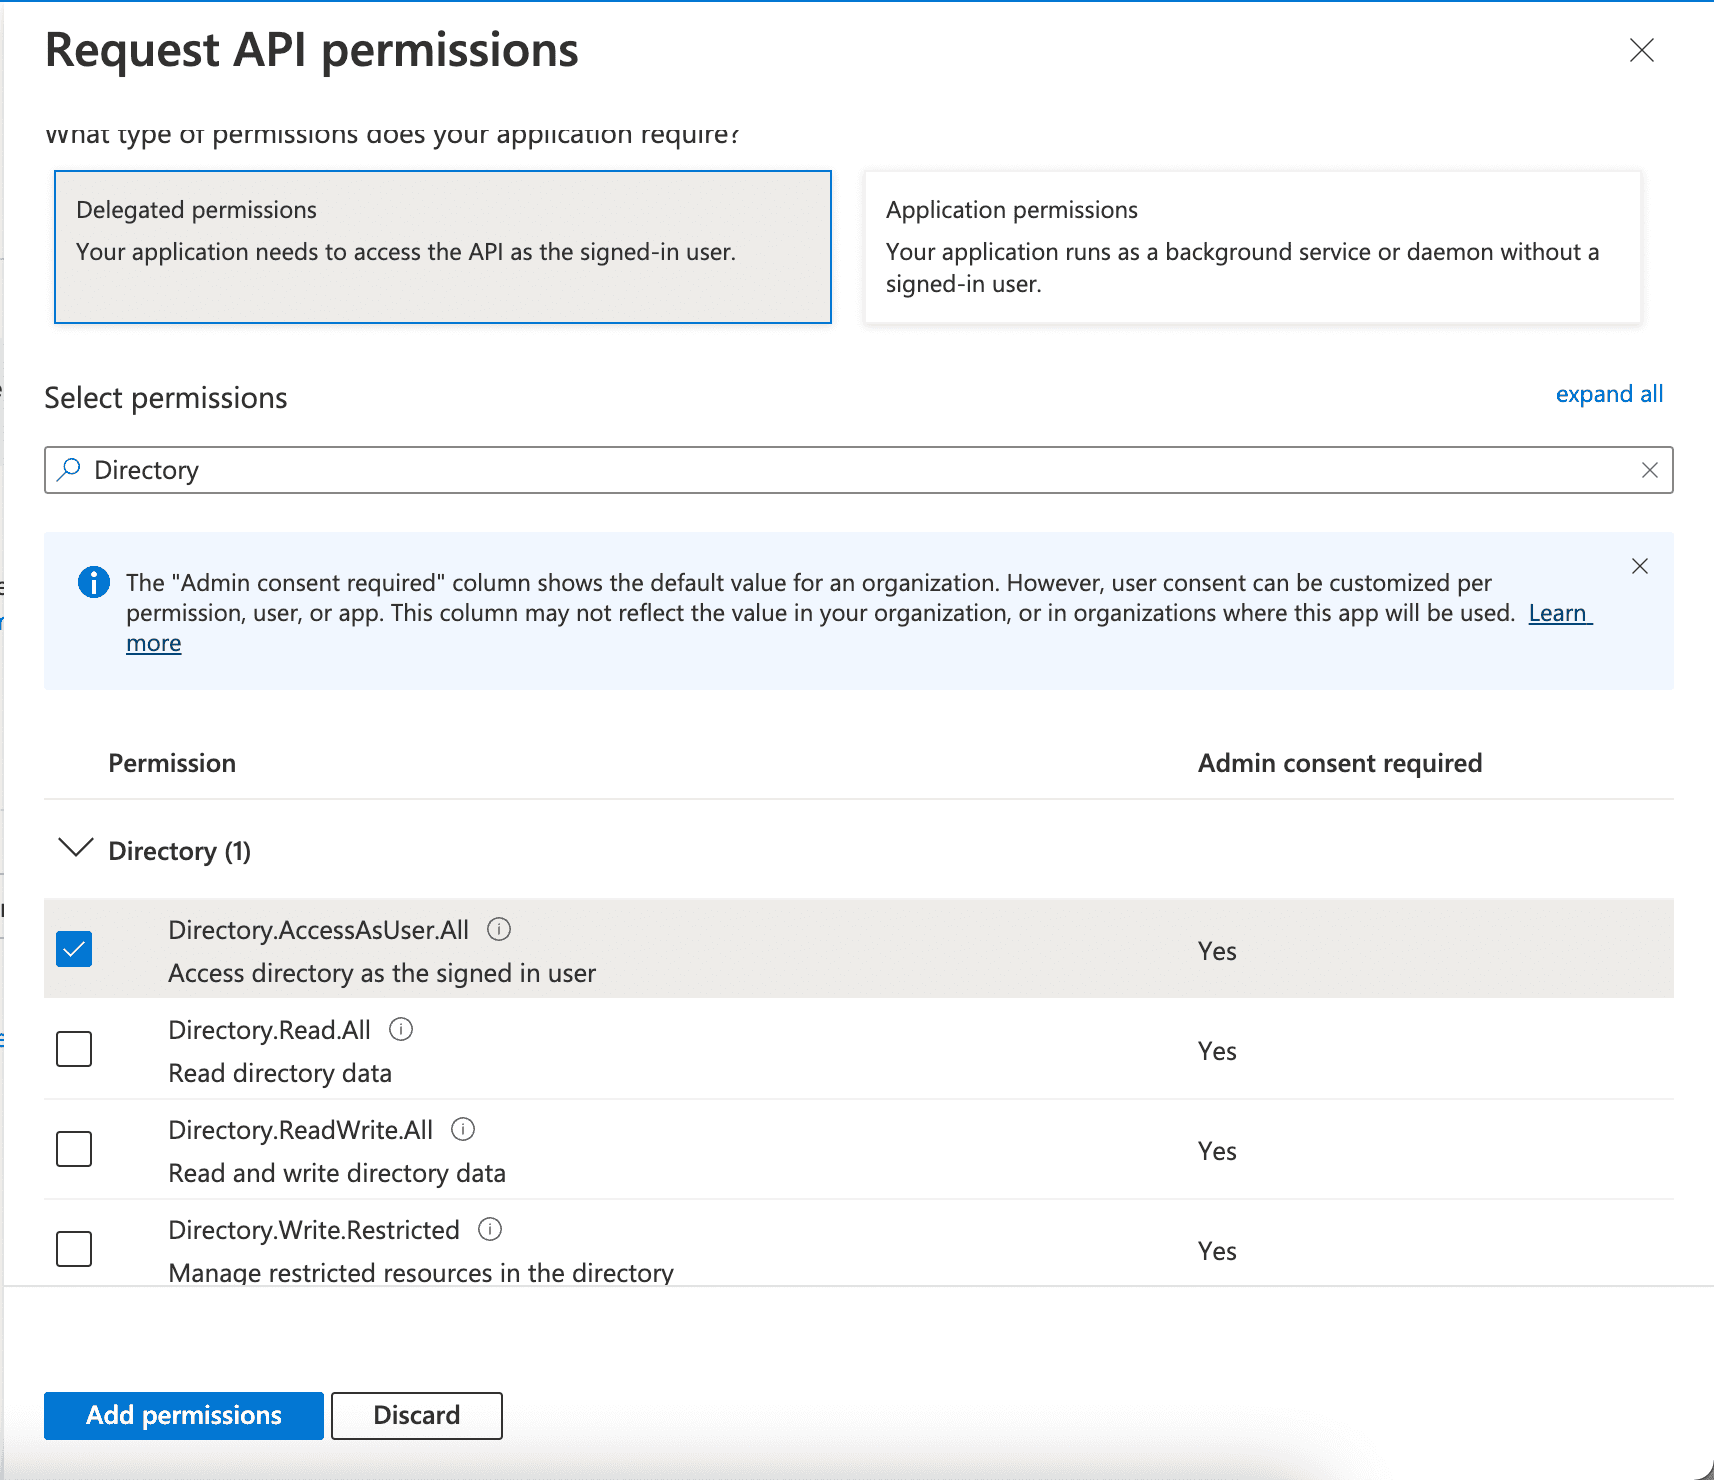Click the Discard button

tap(416, 1415)
